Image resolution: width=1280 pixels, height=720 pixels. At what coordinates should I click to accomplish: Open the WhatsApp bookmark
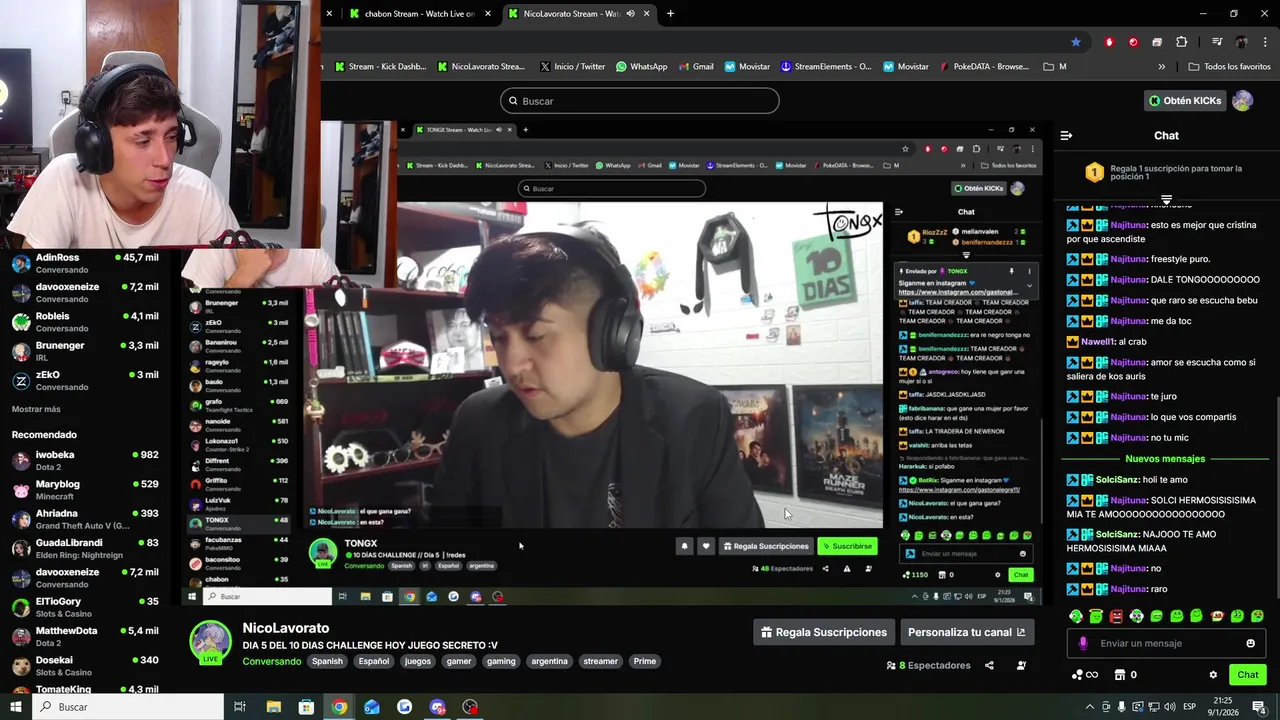point(641,67)
